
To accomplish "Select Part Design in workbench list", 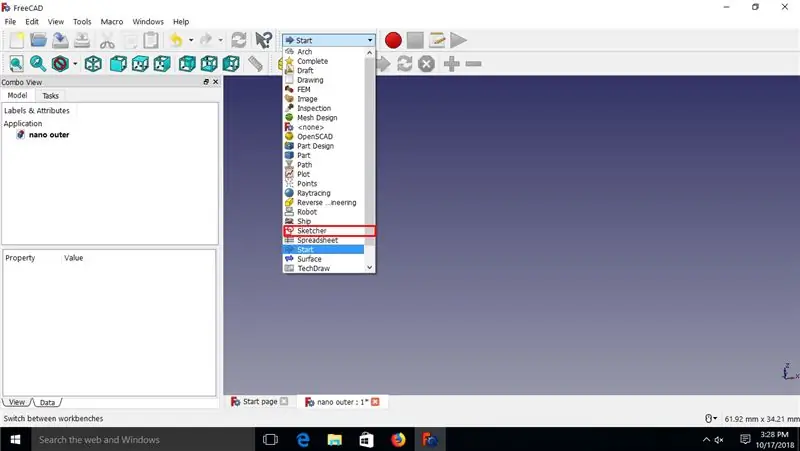I will point(323,146).
